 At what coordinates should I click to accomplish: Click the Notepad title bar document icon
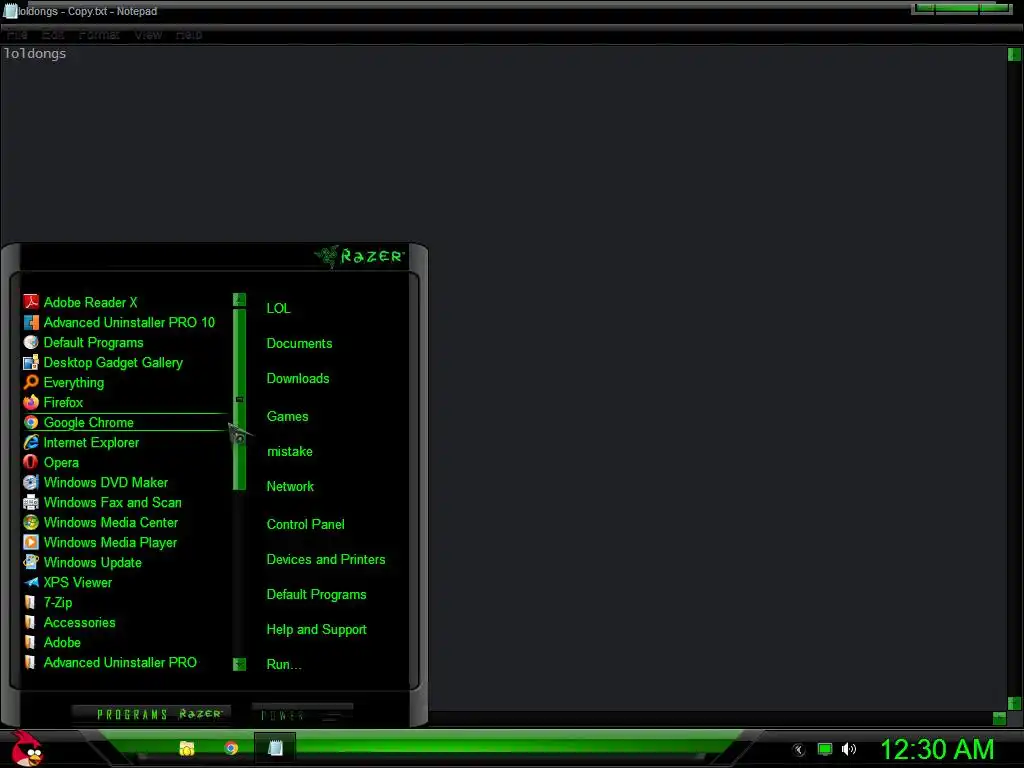[x=10, y=11]
